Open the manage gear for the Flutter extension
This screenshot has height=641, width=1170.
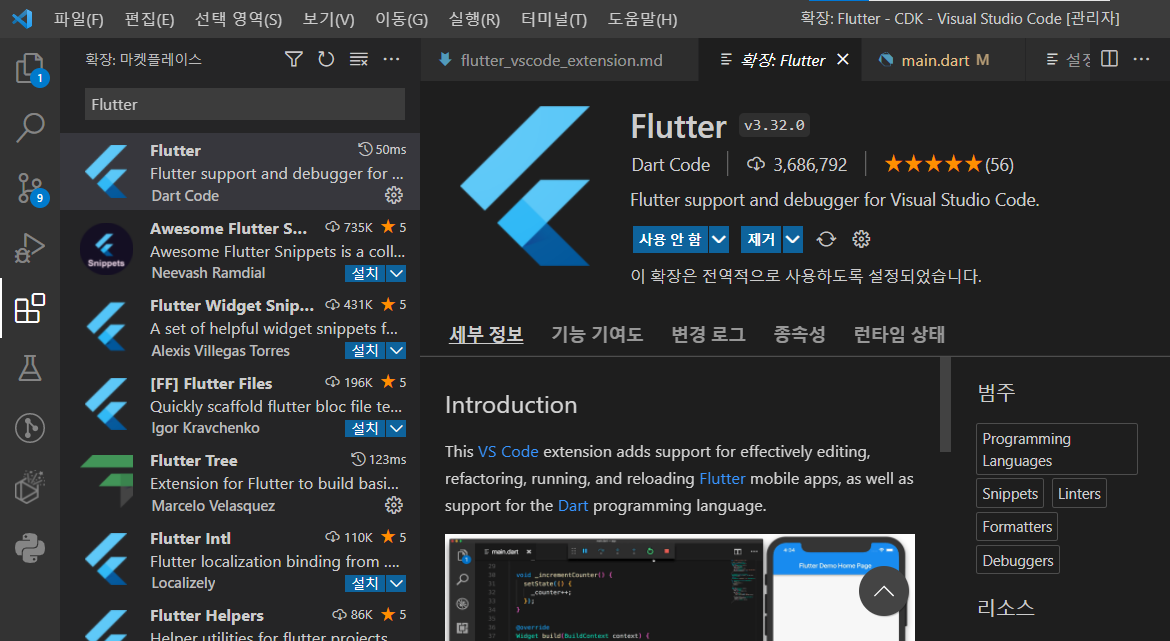394,197
